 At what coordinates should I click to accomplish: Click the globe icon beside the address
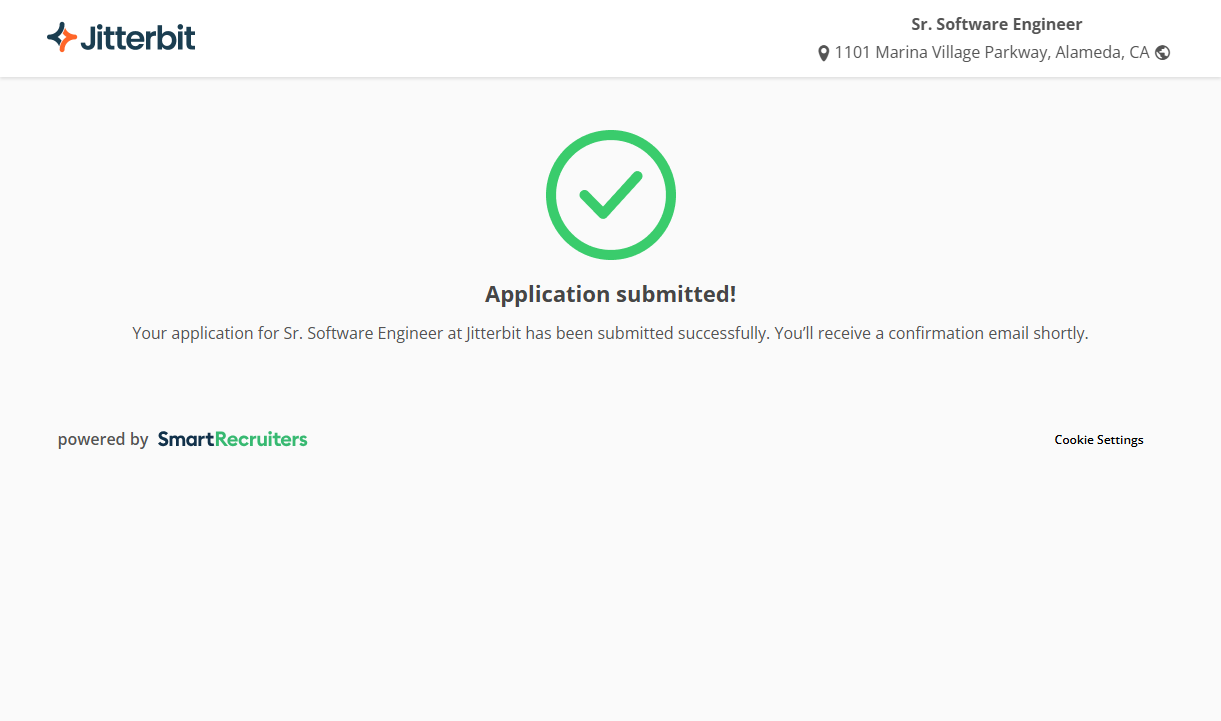click(x=1162, y=53)
